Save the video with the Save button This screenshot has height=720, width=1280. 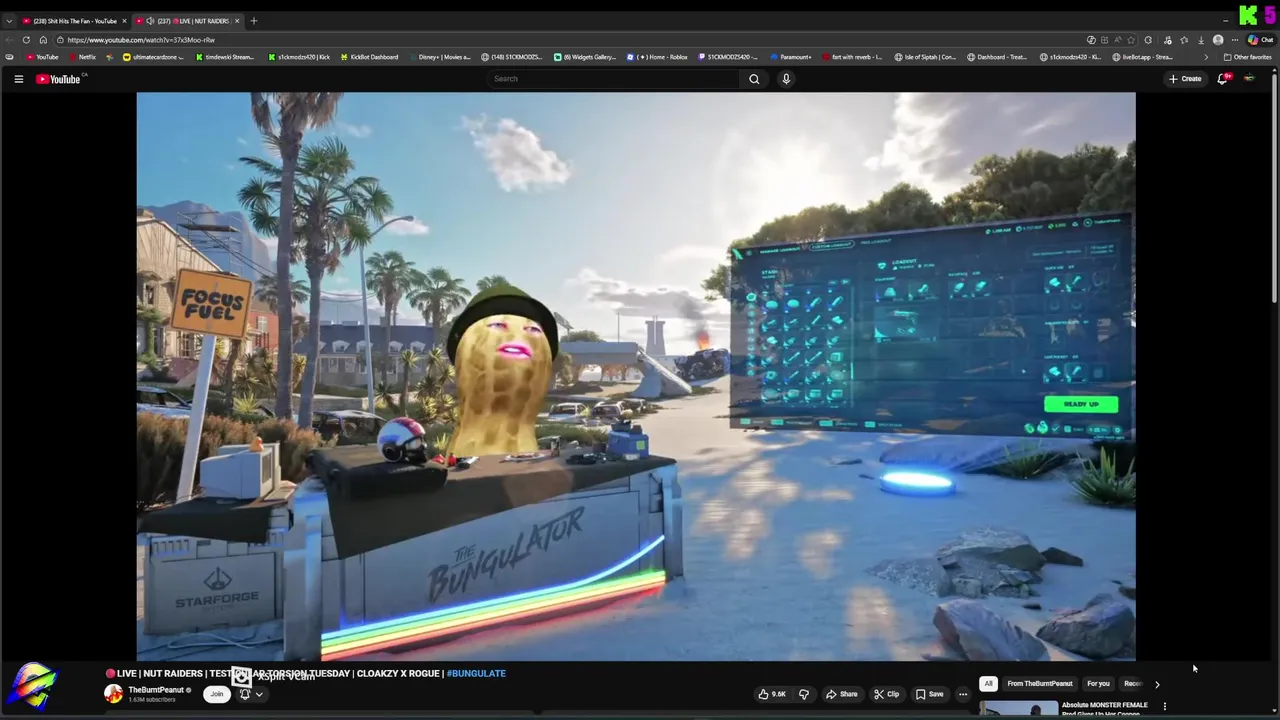(x=929, y=694)
